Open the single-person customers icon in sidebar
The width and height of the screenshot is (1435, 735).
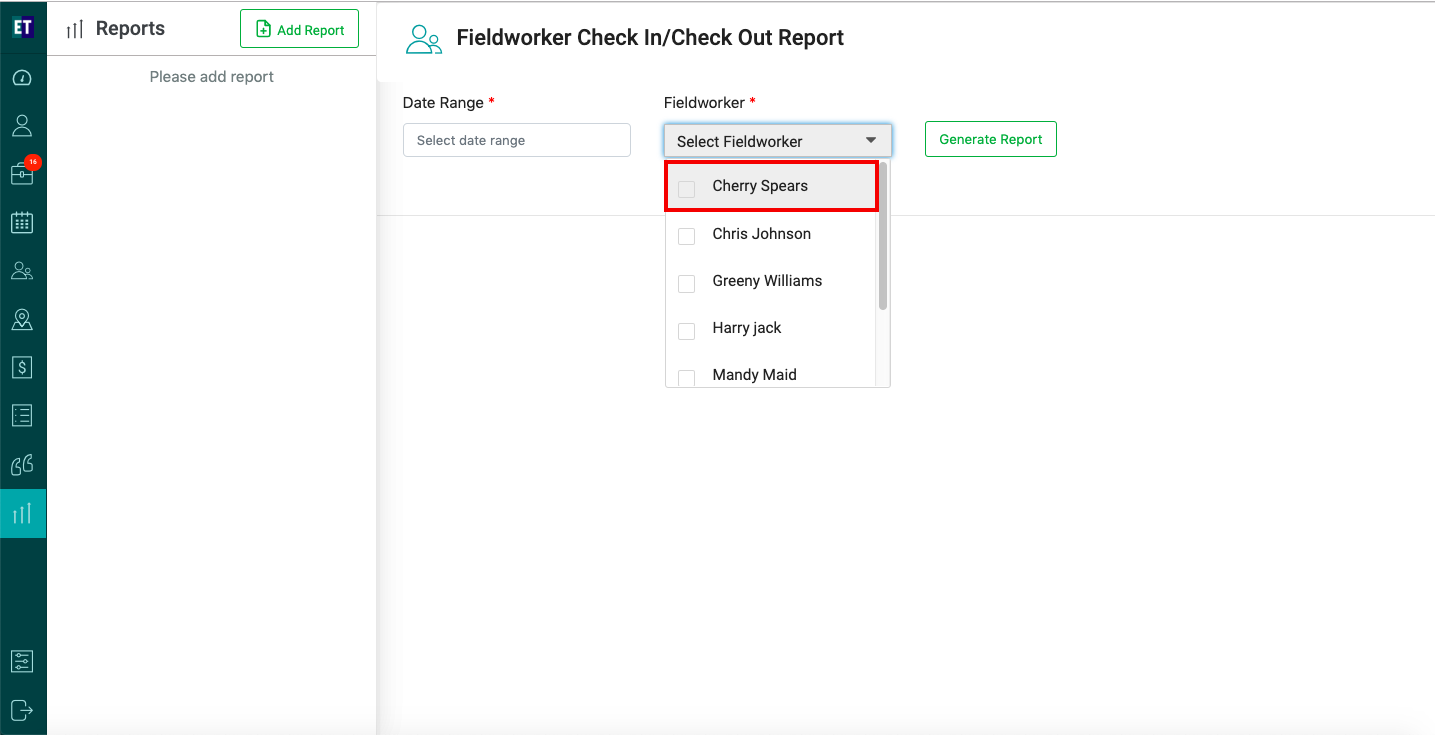(22, 126)
